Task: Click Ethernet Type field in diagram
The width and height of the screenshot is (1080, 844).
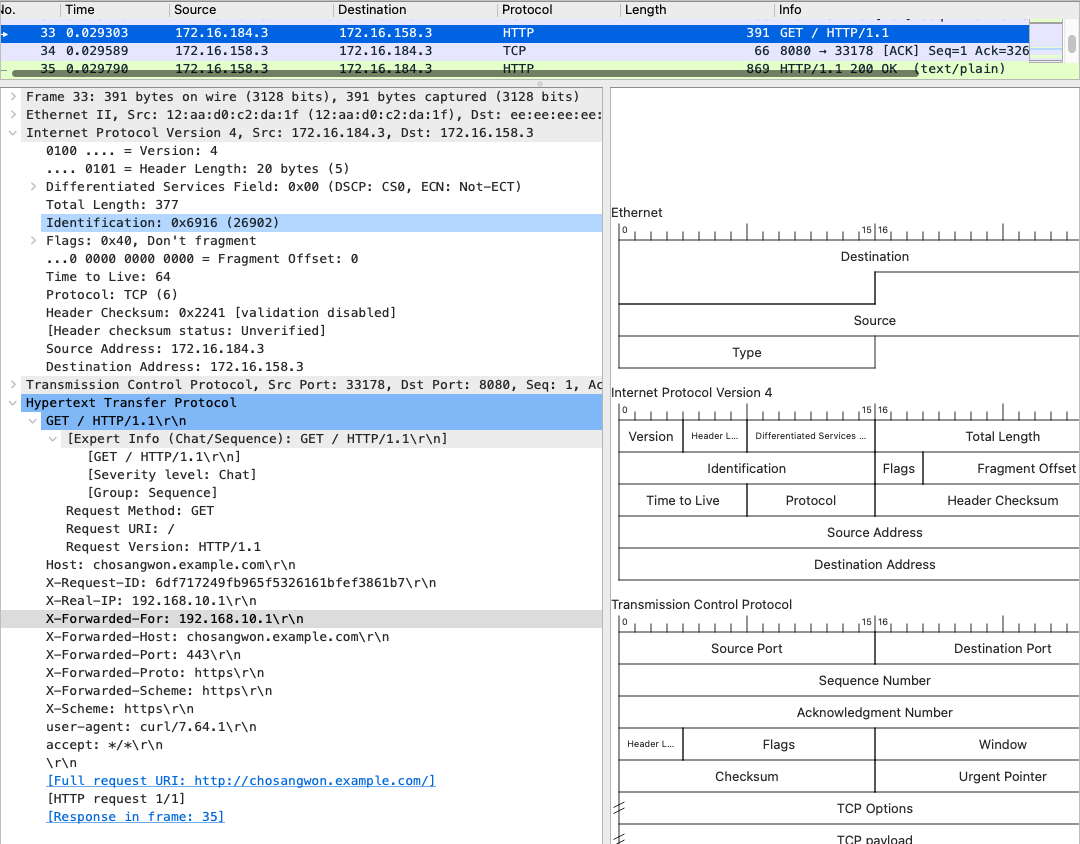Action: tap(747, 352)
